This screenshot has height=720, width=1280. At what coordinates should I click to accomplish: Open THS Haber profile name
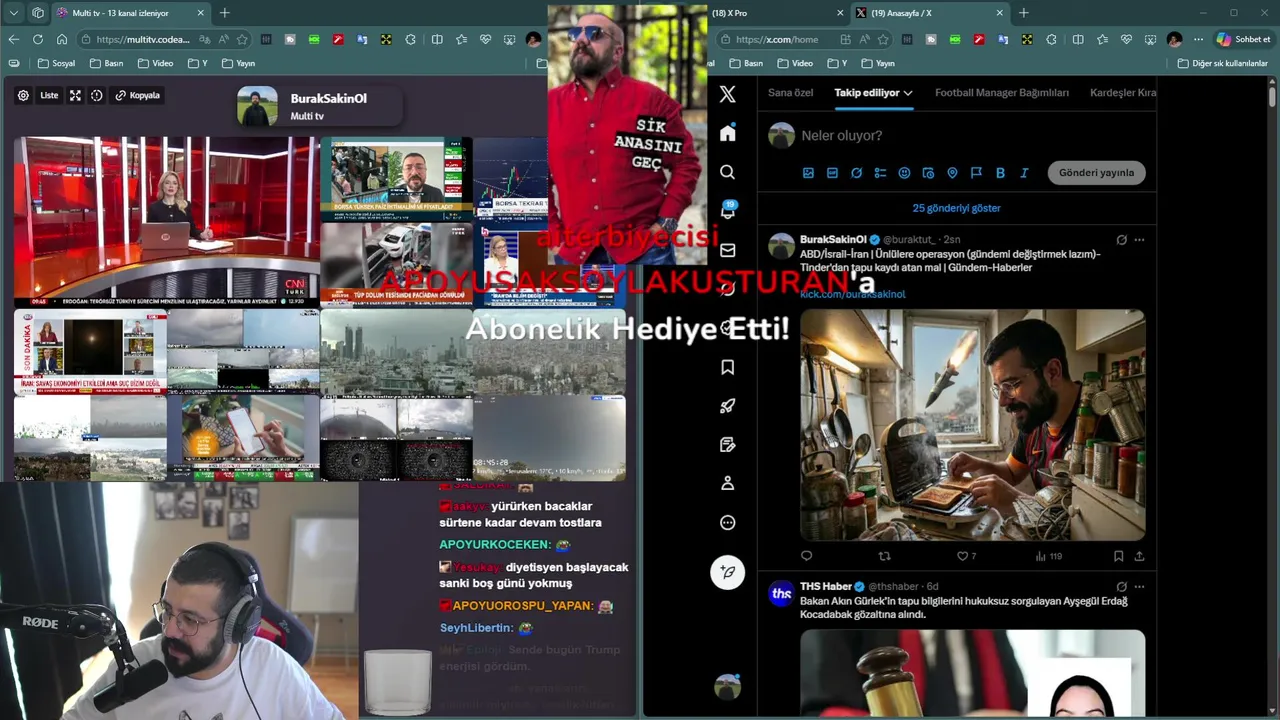(826, 586)
